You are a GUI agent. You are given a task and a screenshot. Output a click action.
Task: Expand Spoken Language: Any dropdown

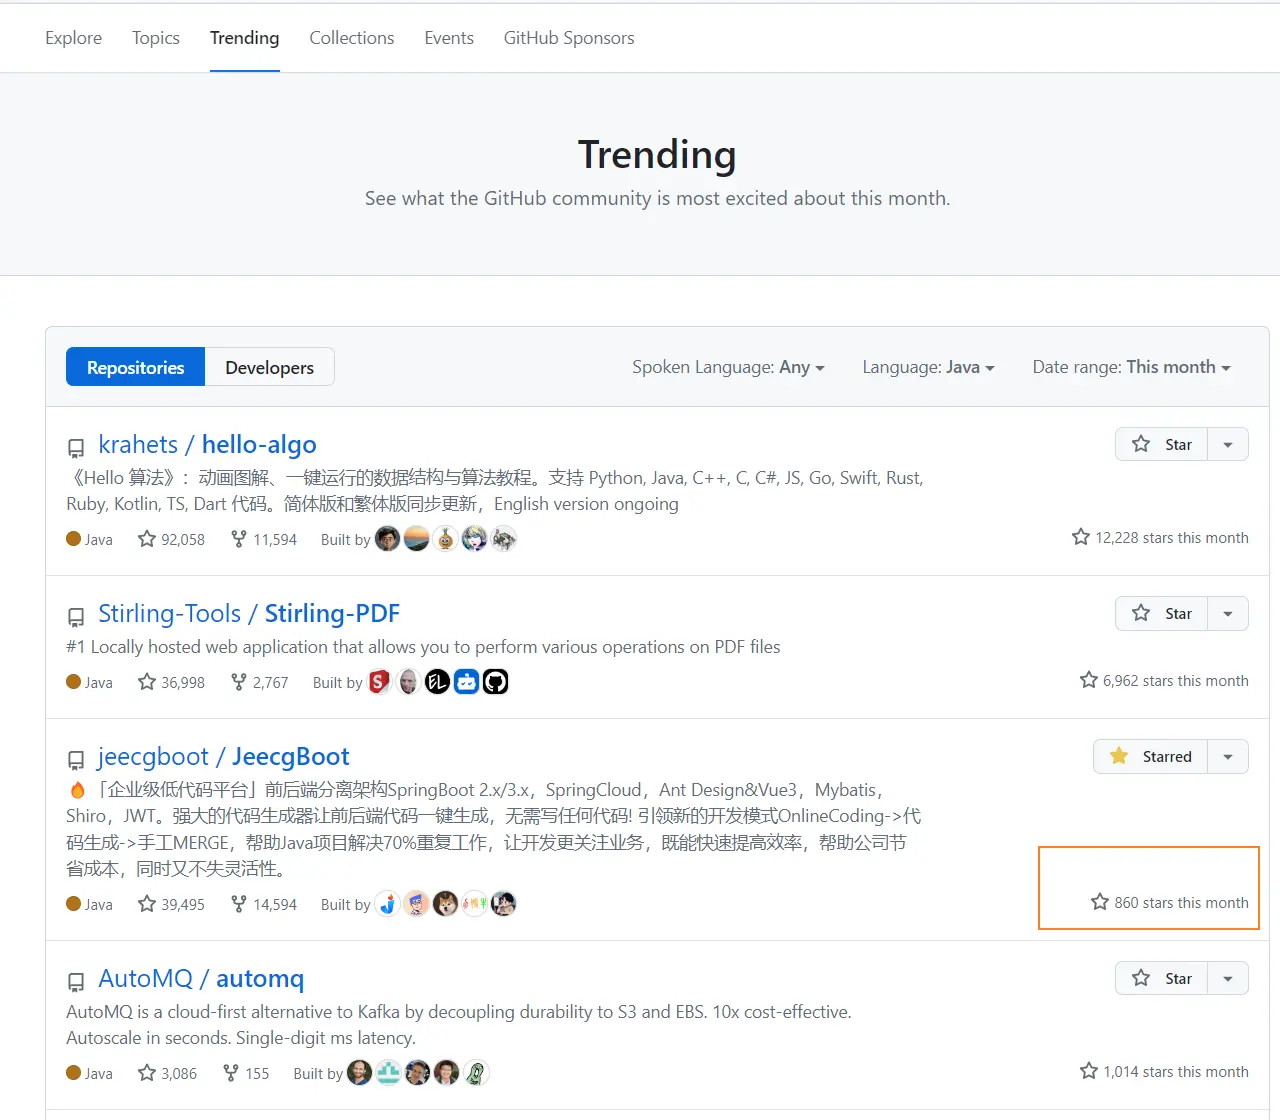click(x=728, y=367)
